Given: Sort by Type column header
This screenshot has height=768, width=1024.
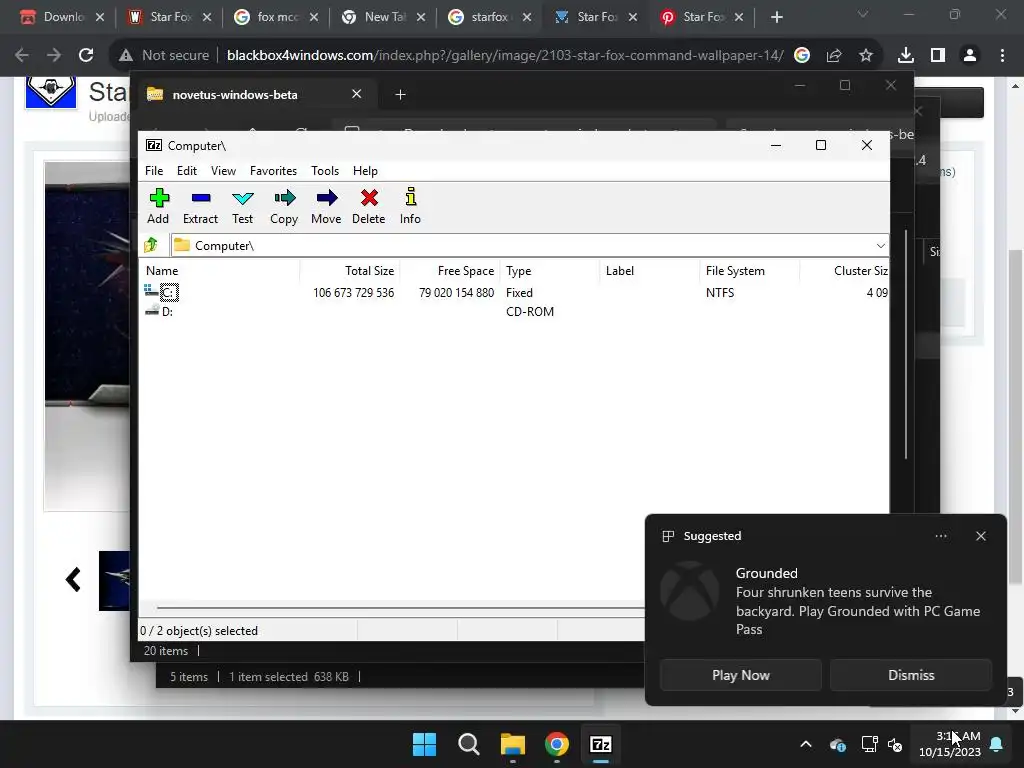Looking at the screenshot, I should click(x=549, y=270).
